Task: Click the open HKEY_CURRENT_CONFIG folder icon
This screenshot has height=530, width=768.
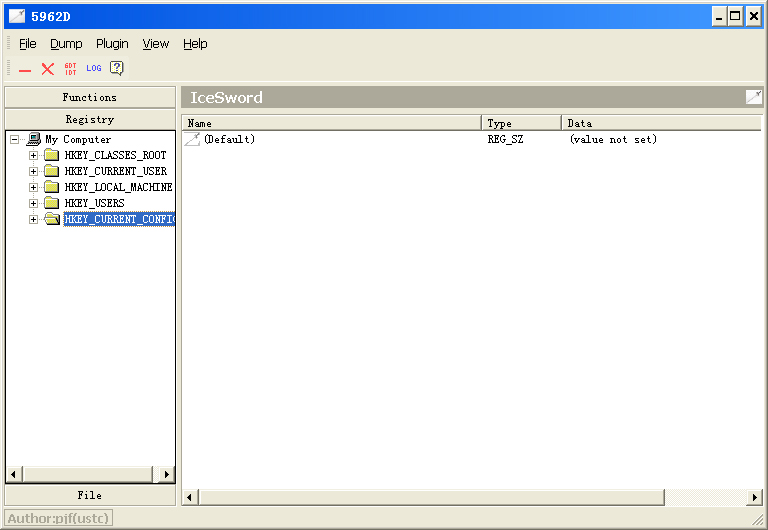Action: (52, 219)
